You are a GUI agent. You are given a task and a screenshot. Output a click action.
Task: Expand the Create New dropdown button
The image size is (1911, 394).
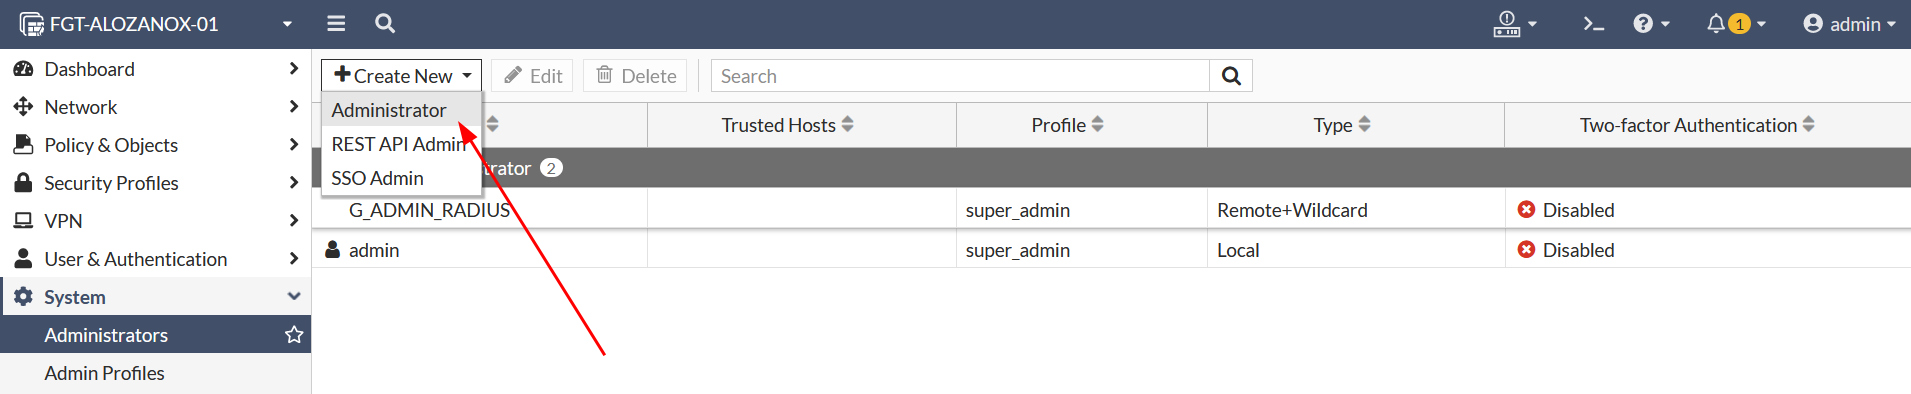(x=401, y=76)
